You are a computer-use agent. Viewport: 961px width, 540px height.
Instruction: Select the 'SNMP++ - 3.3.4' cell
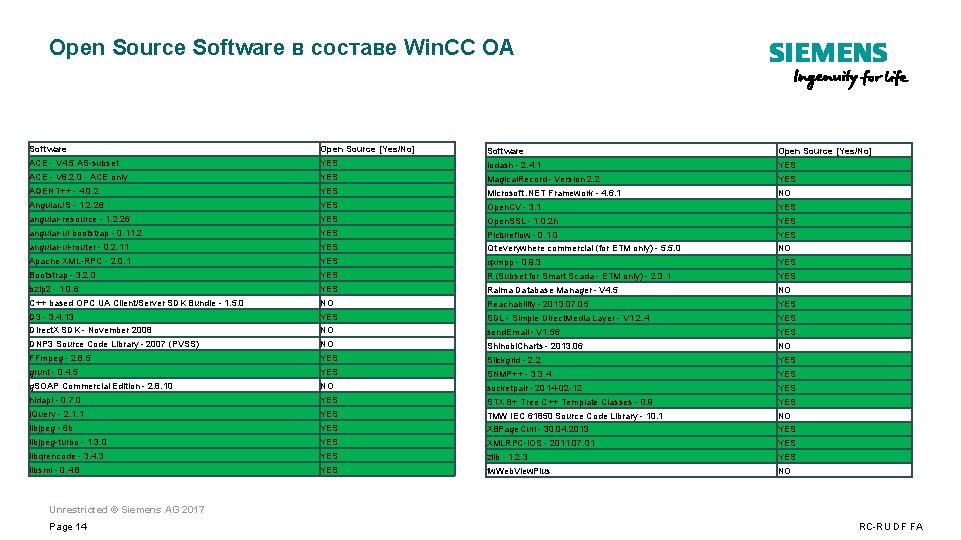(631, 374)
